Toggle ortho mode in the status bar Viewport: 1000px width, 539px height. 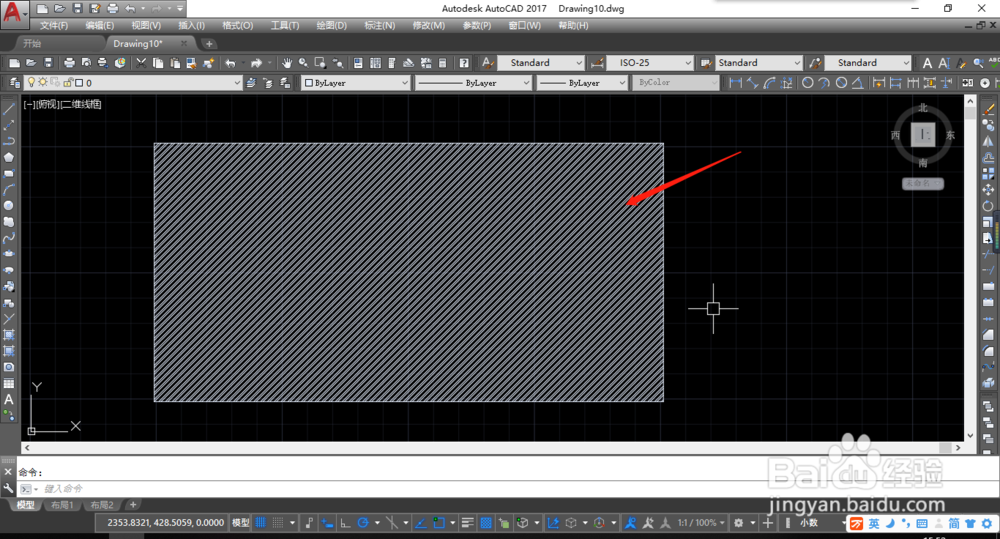pos(345,522)
